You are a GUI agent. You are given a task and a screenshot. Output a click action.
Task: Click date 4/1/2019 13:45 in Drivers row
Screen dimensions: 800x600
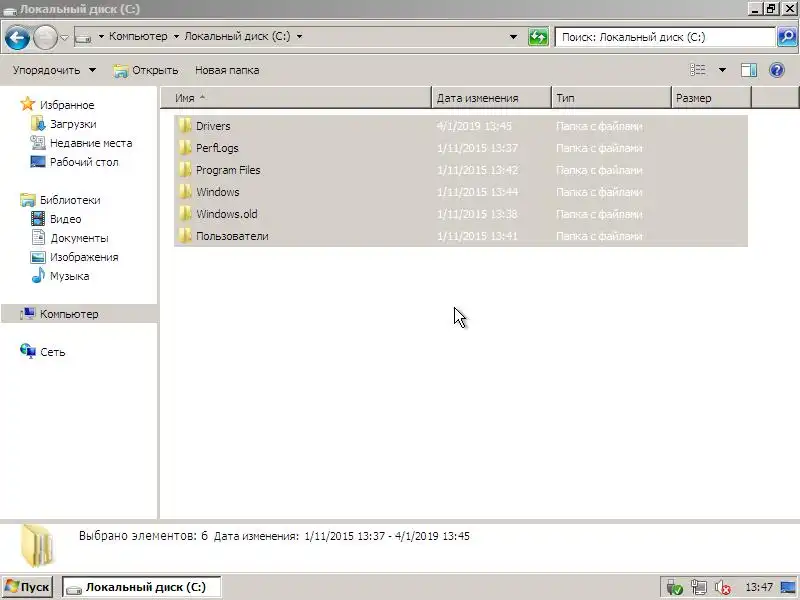[474, 126]
